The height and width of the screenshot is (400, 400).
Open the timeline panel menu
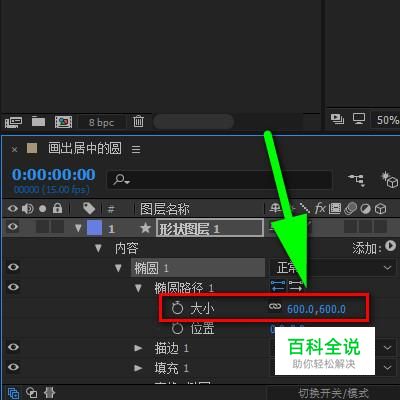(136, 149)
